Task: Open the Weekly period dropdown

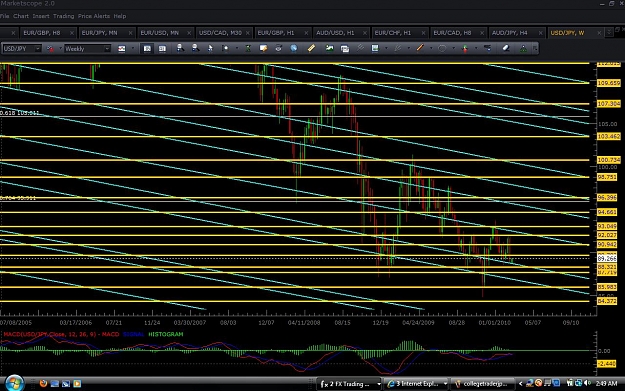Action: coord(107,49)
